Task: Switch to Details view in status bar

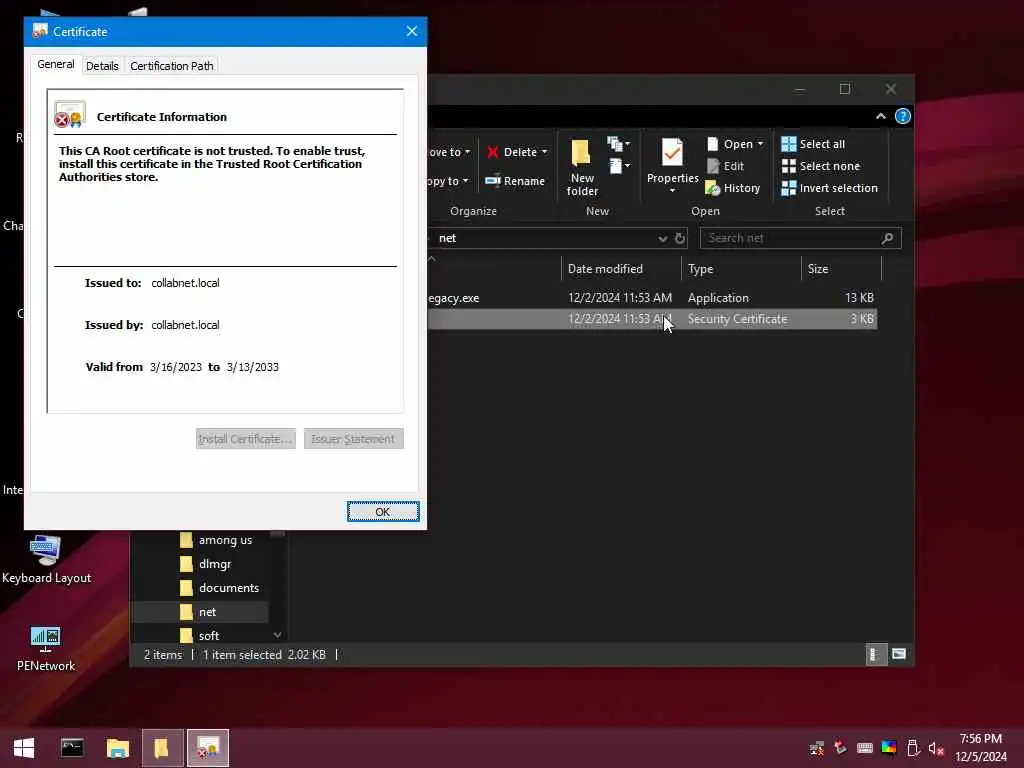Action: pyautogui.click(x=876, y=654)
